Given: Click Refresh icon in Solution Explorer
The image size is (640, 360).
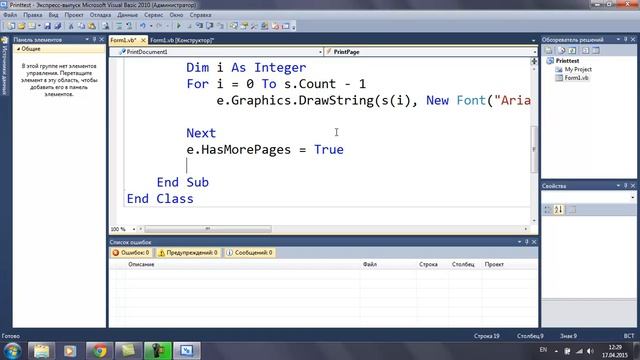Looking at the screenshot, I should point(572,51).
